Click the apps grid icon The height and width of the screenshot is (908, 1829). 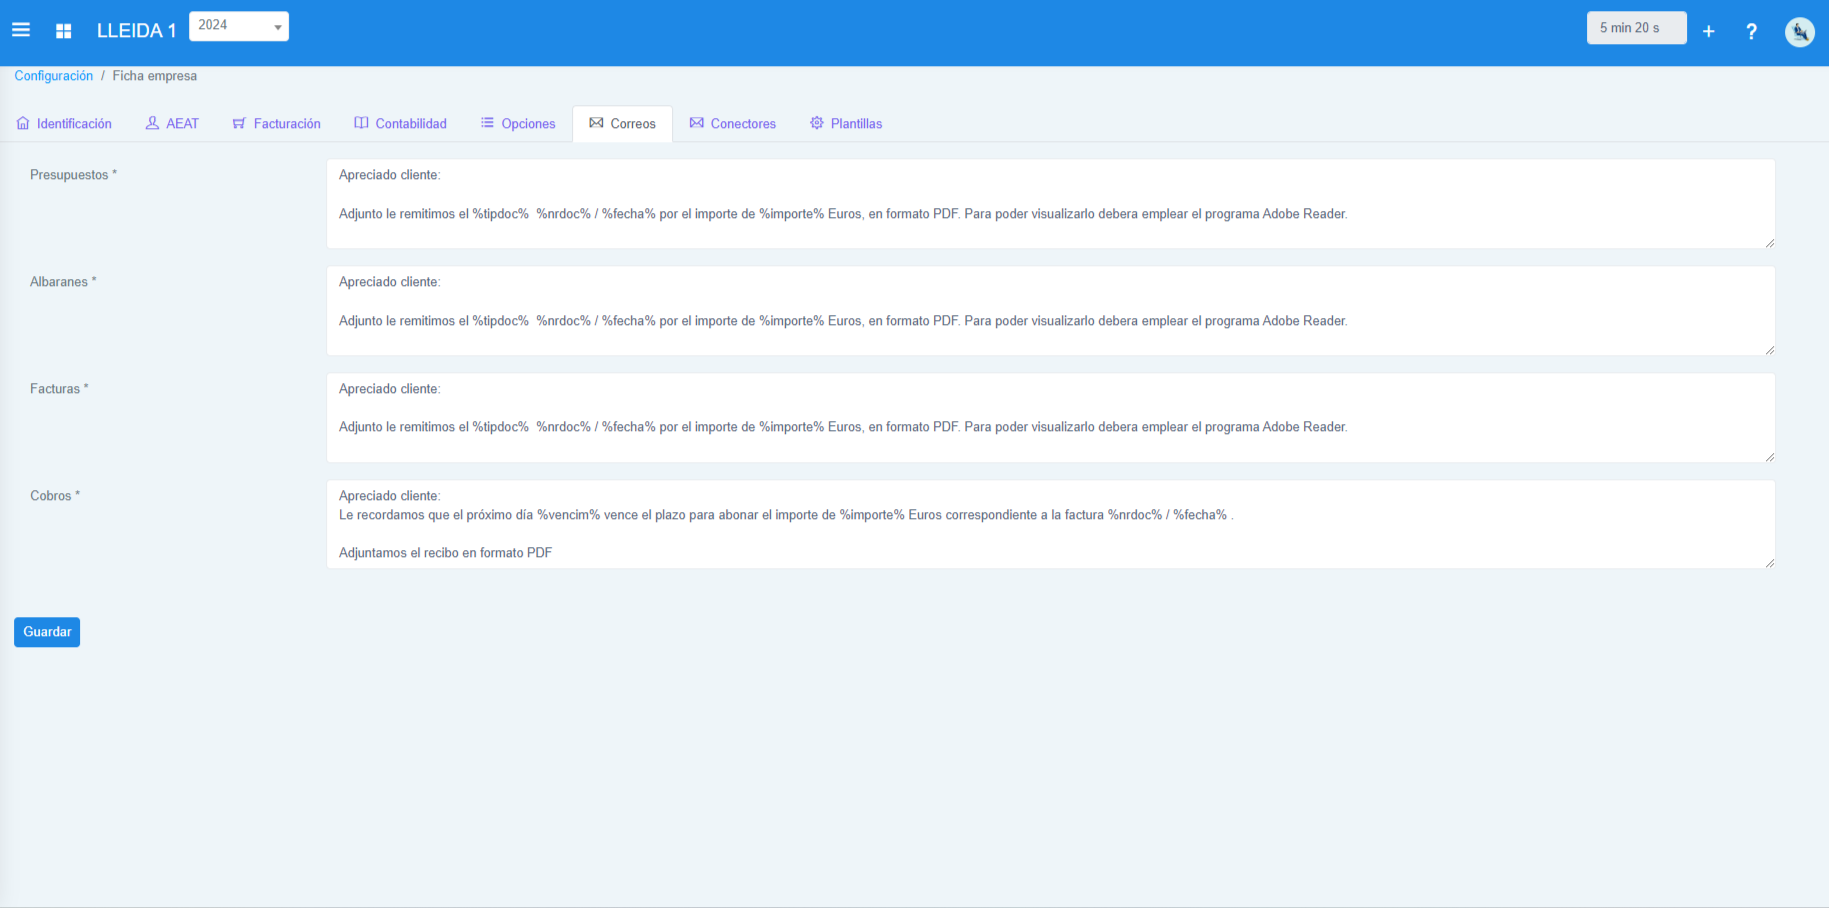tap(64, 31)
